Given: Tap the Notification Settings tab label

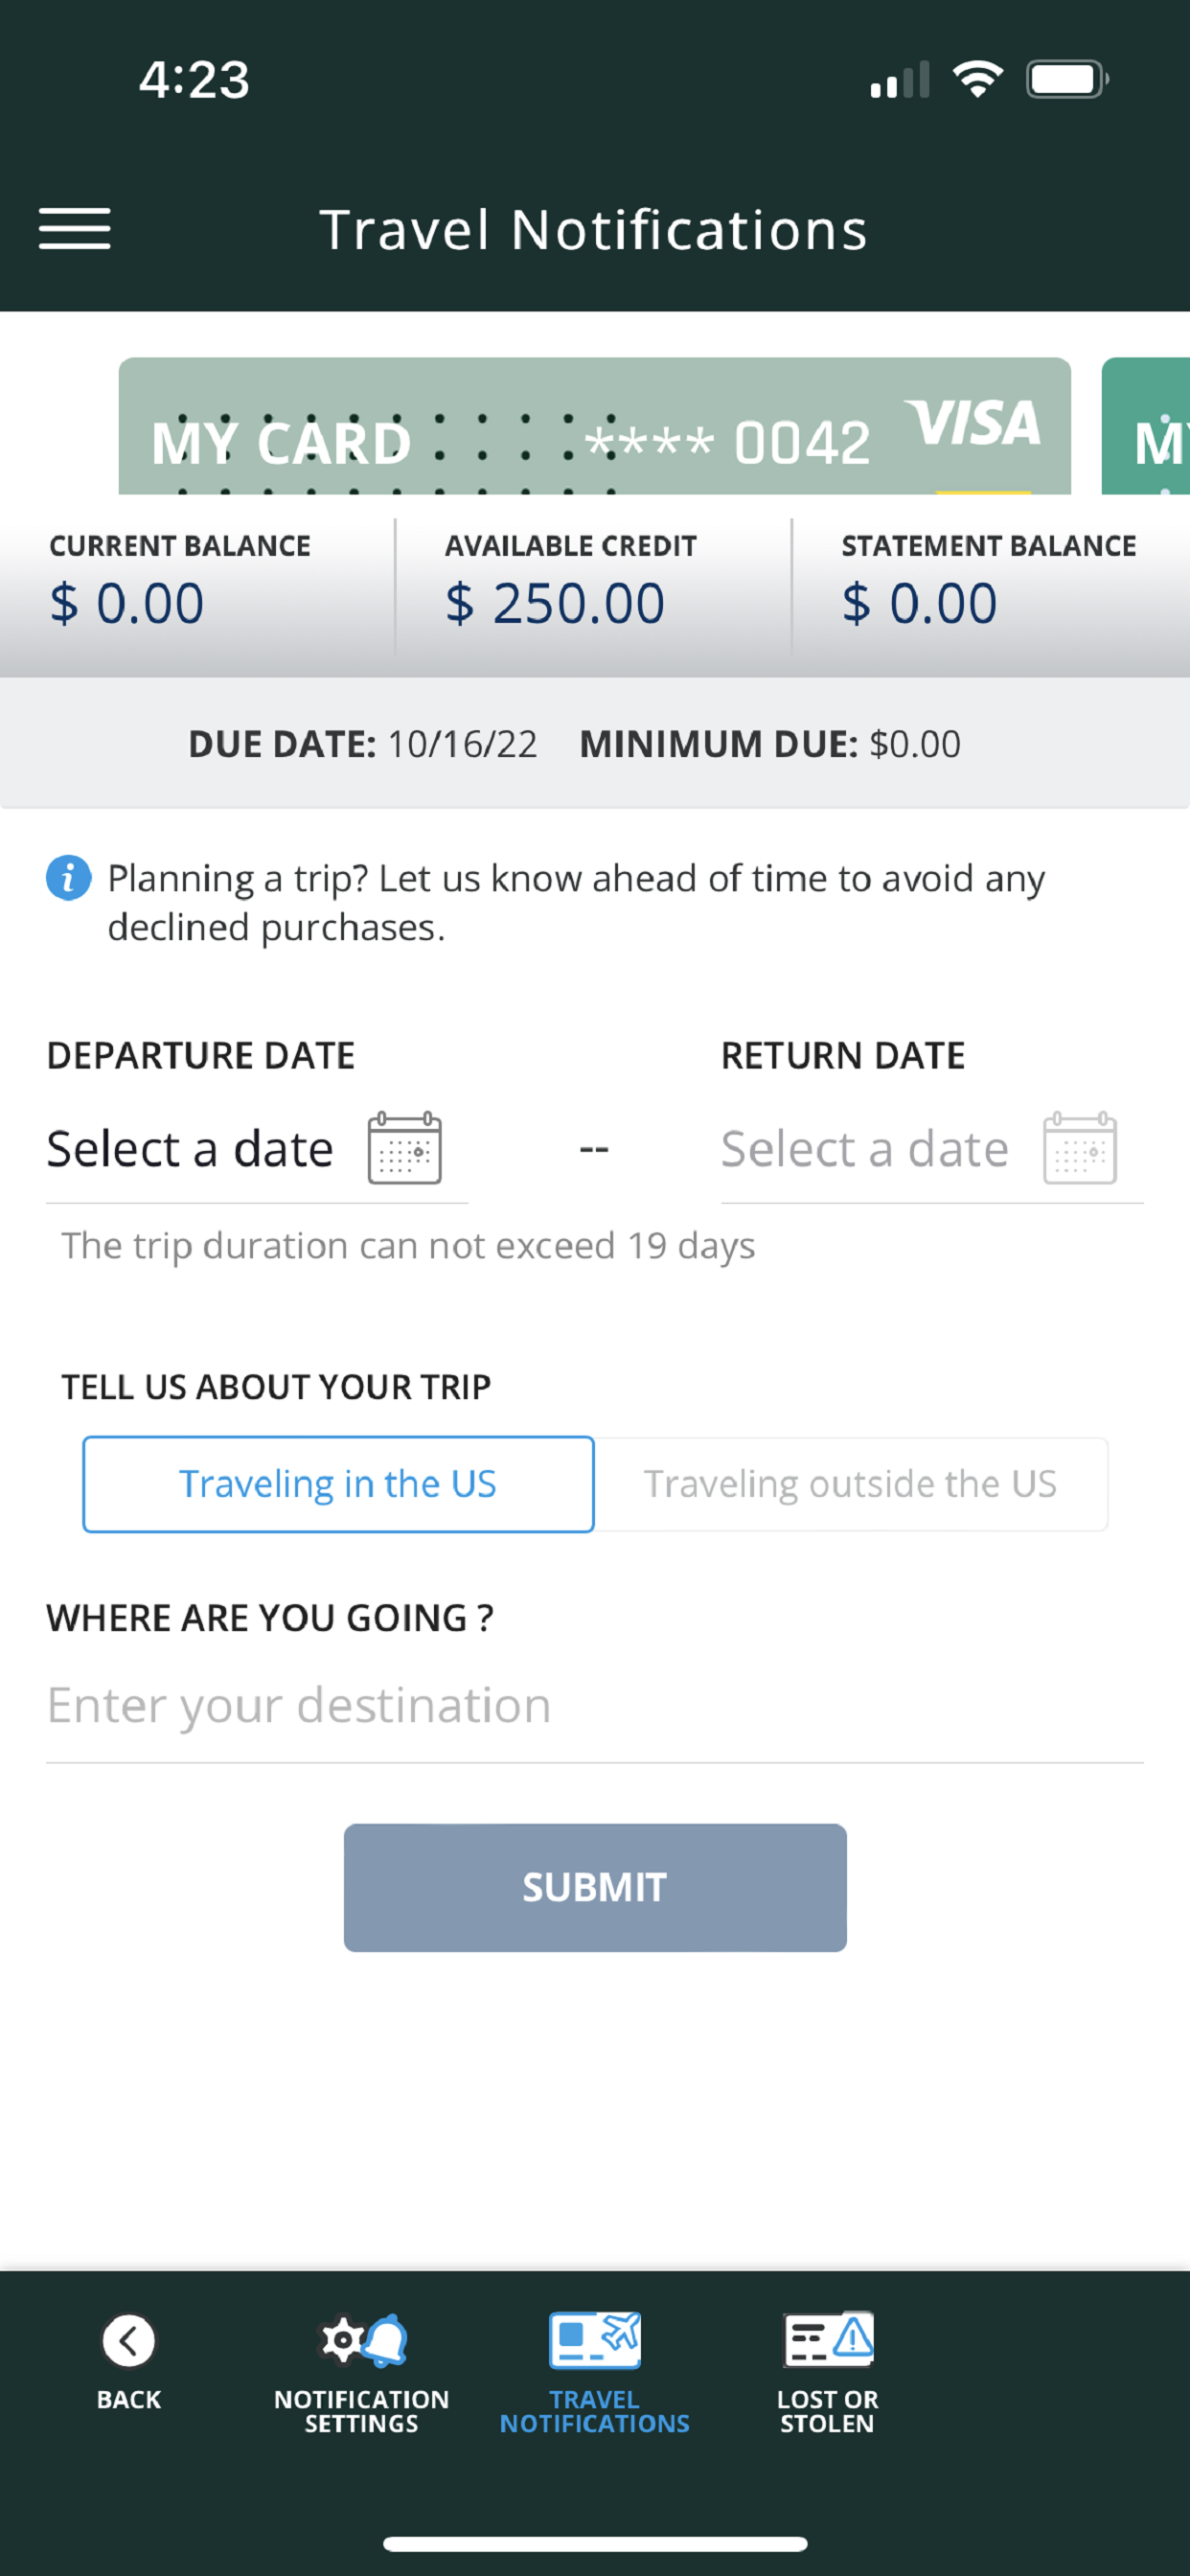Looking at the screenshot, I should [x=362, y=2411].
